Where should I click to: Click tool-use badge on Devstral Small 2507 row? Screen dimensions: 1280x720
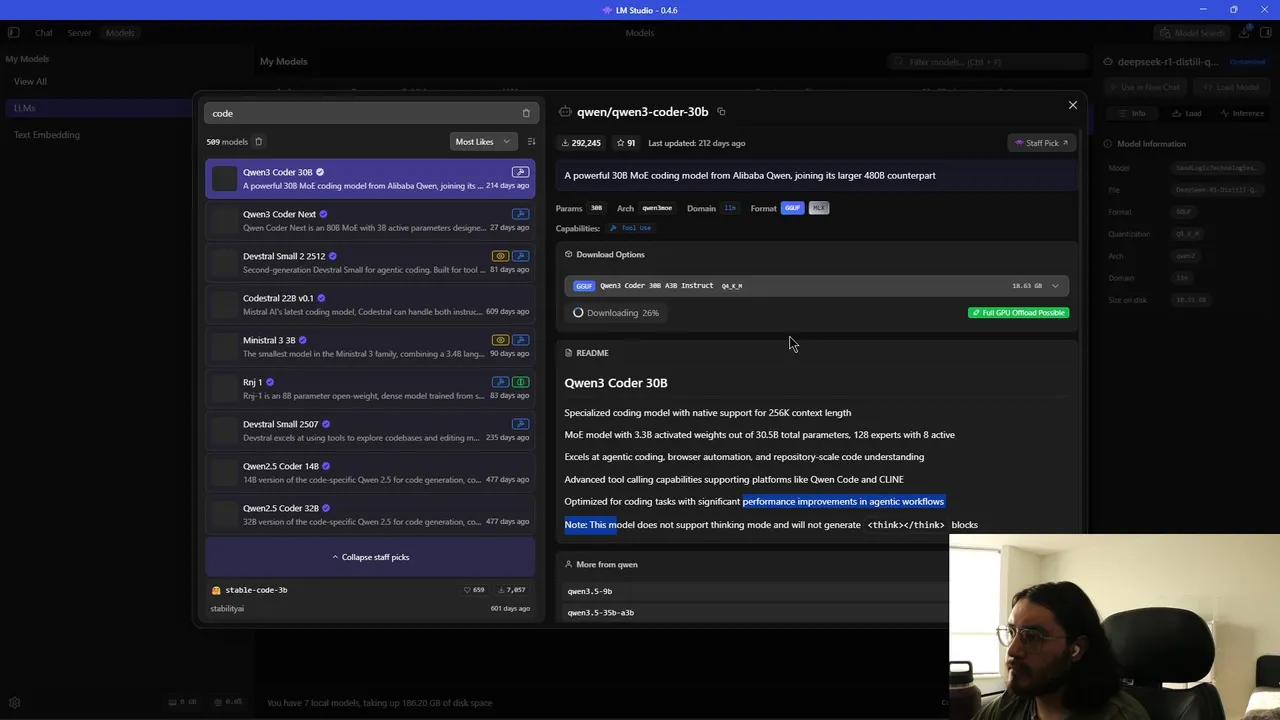[x=520, y=424]
